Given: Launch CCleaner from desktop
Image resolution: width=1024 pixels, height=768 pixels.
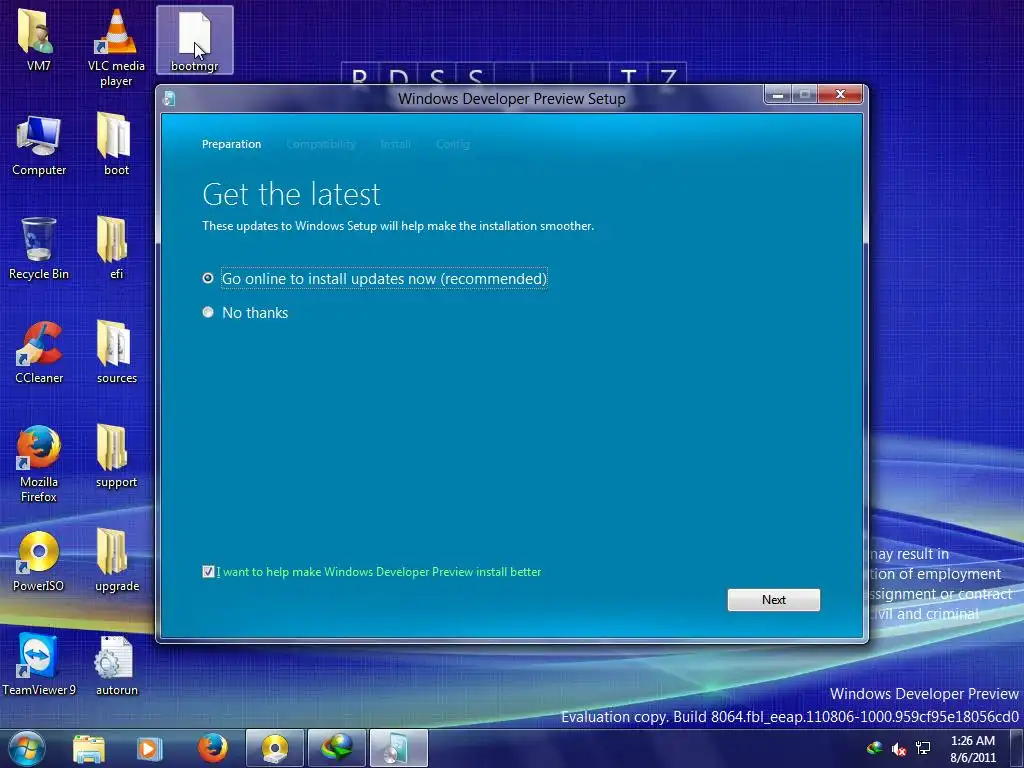Looking at the screenshot, I should [x=39, y=353].
